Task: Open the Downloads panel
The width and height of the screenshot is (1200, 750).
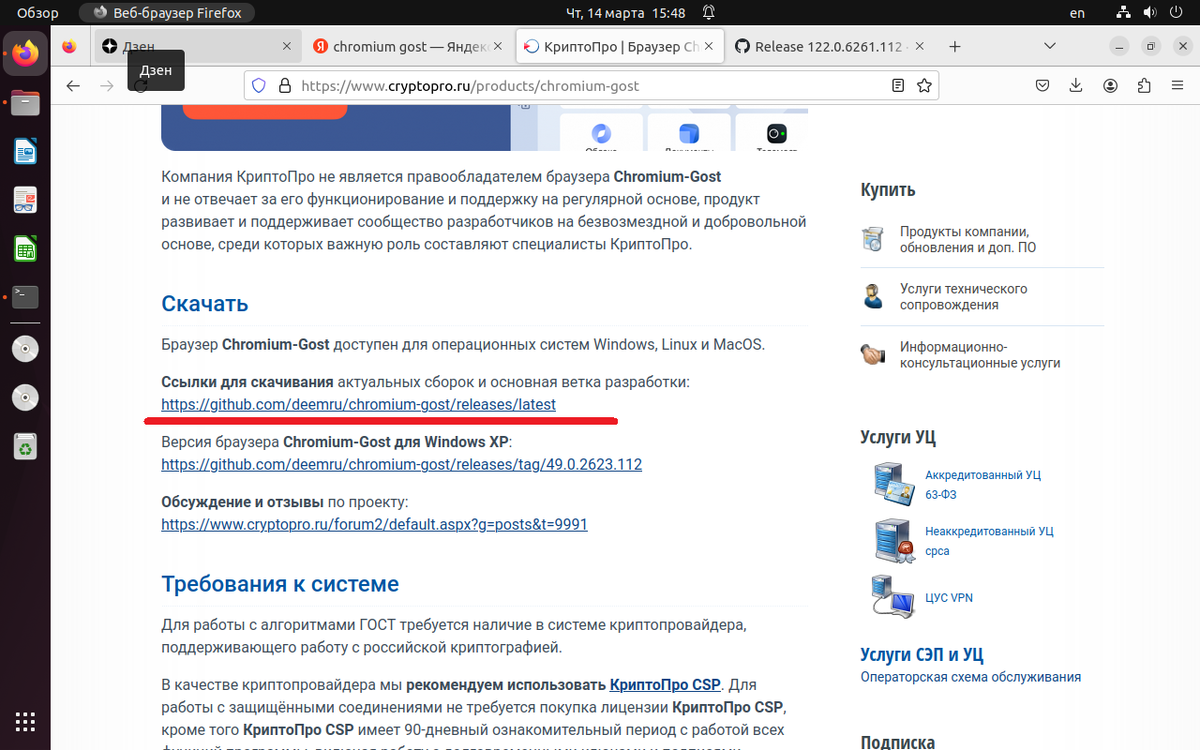Action: click(x=1076, y=86)
